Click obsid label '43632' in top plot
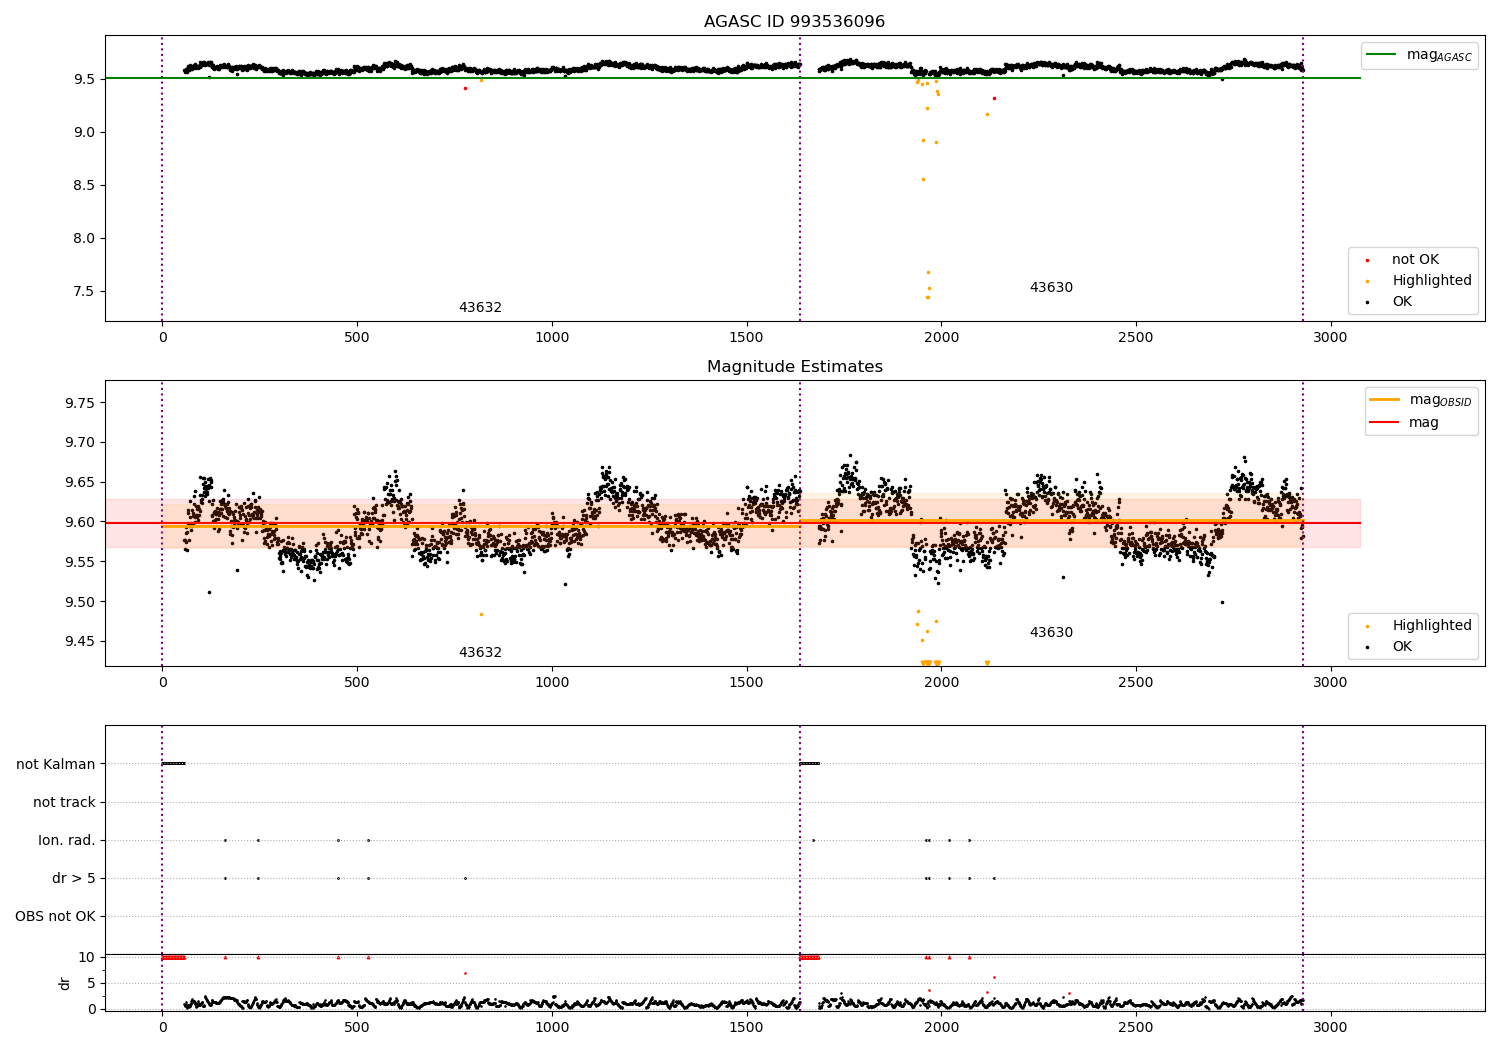 pyautogui.click(x=480, y=308)
